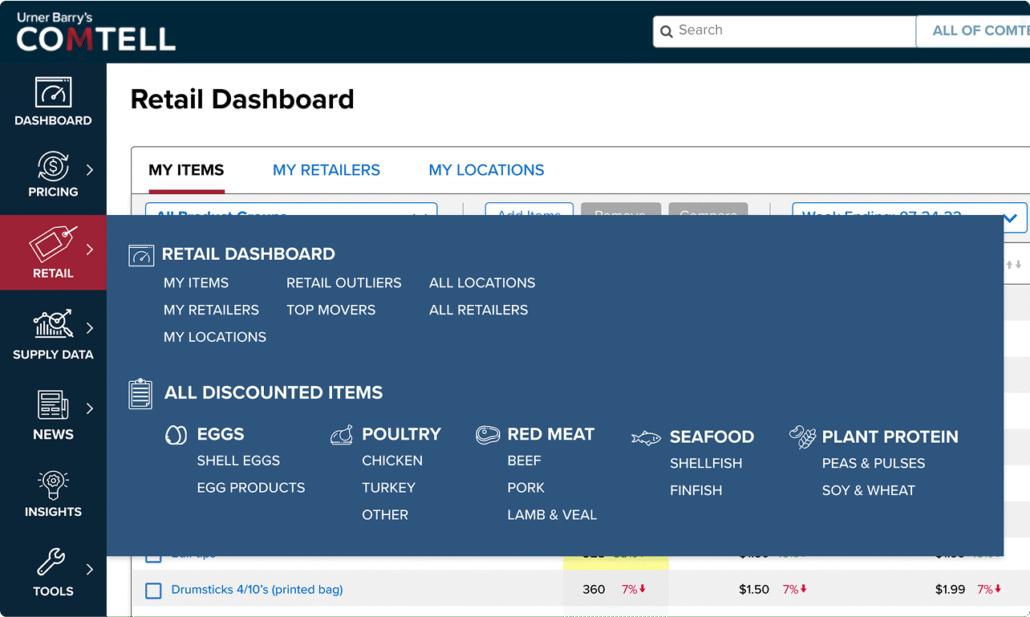Check the Drumsticks 4/10's row checkbox
Viewport: 1030px width, 617px height.
coord(153,590)
